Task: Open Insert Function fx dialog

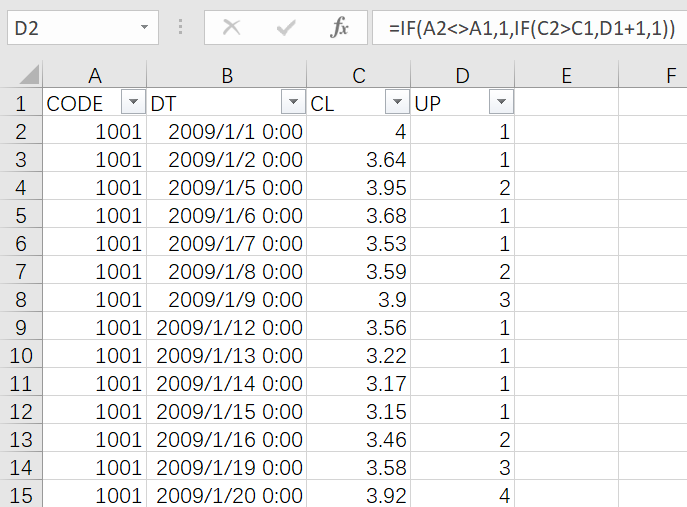Action: (339, 28)
